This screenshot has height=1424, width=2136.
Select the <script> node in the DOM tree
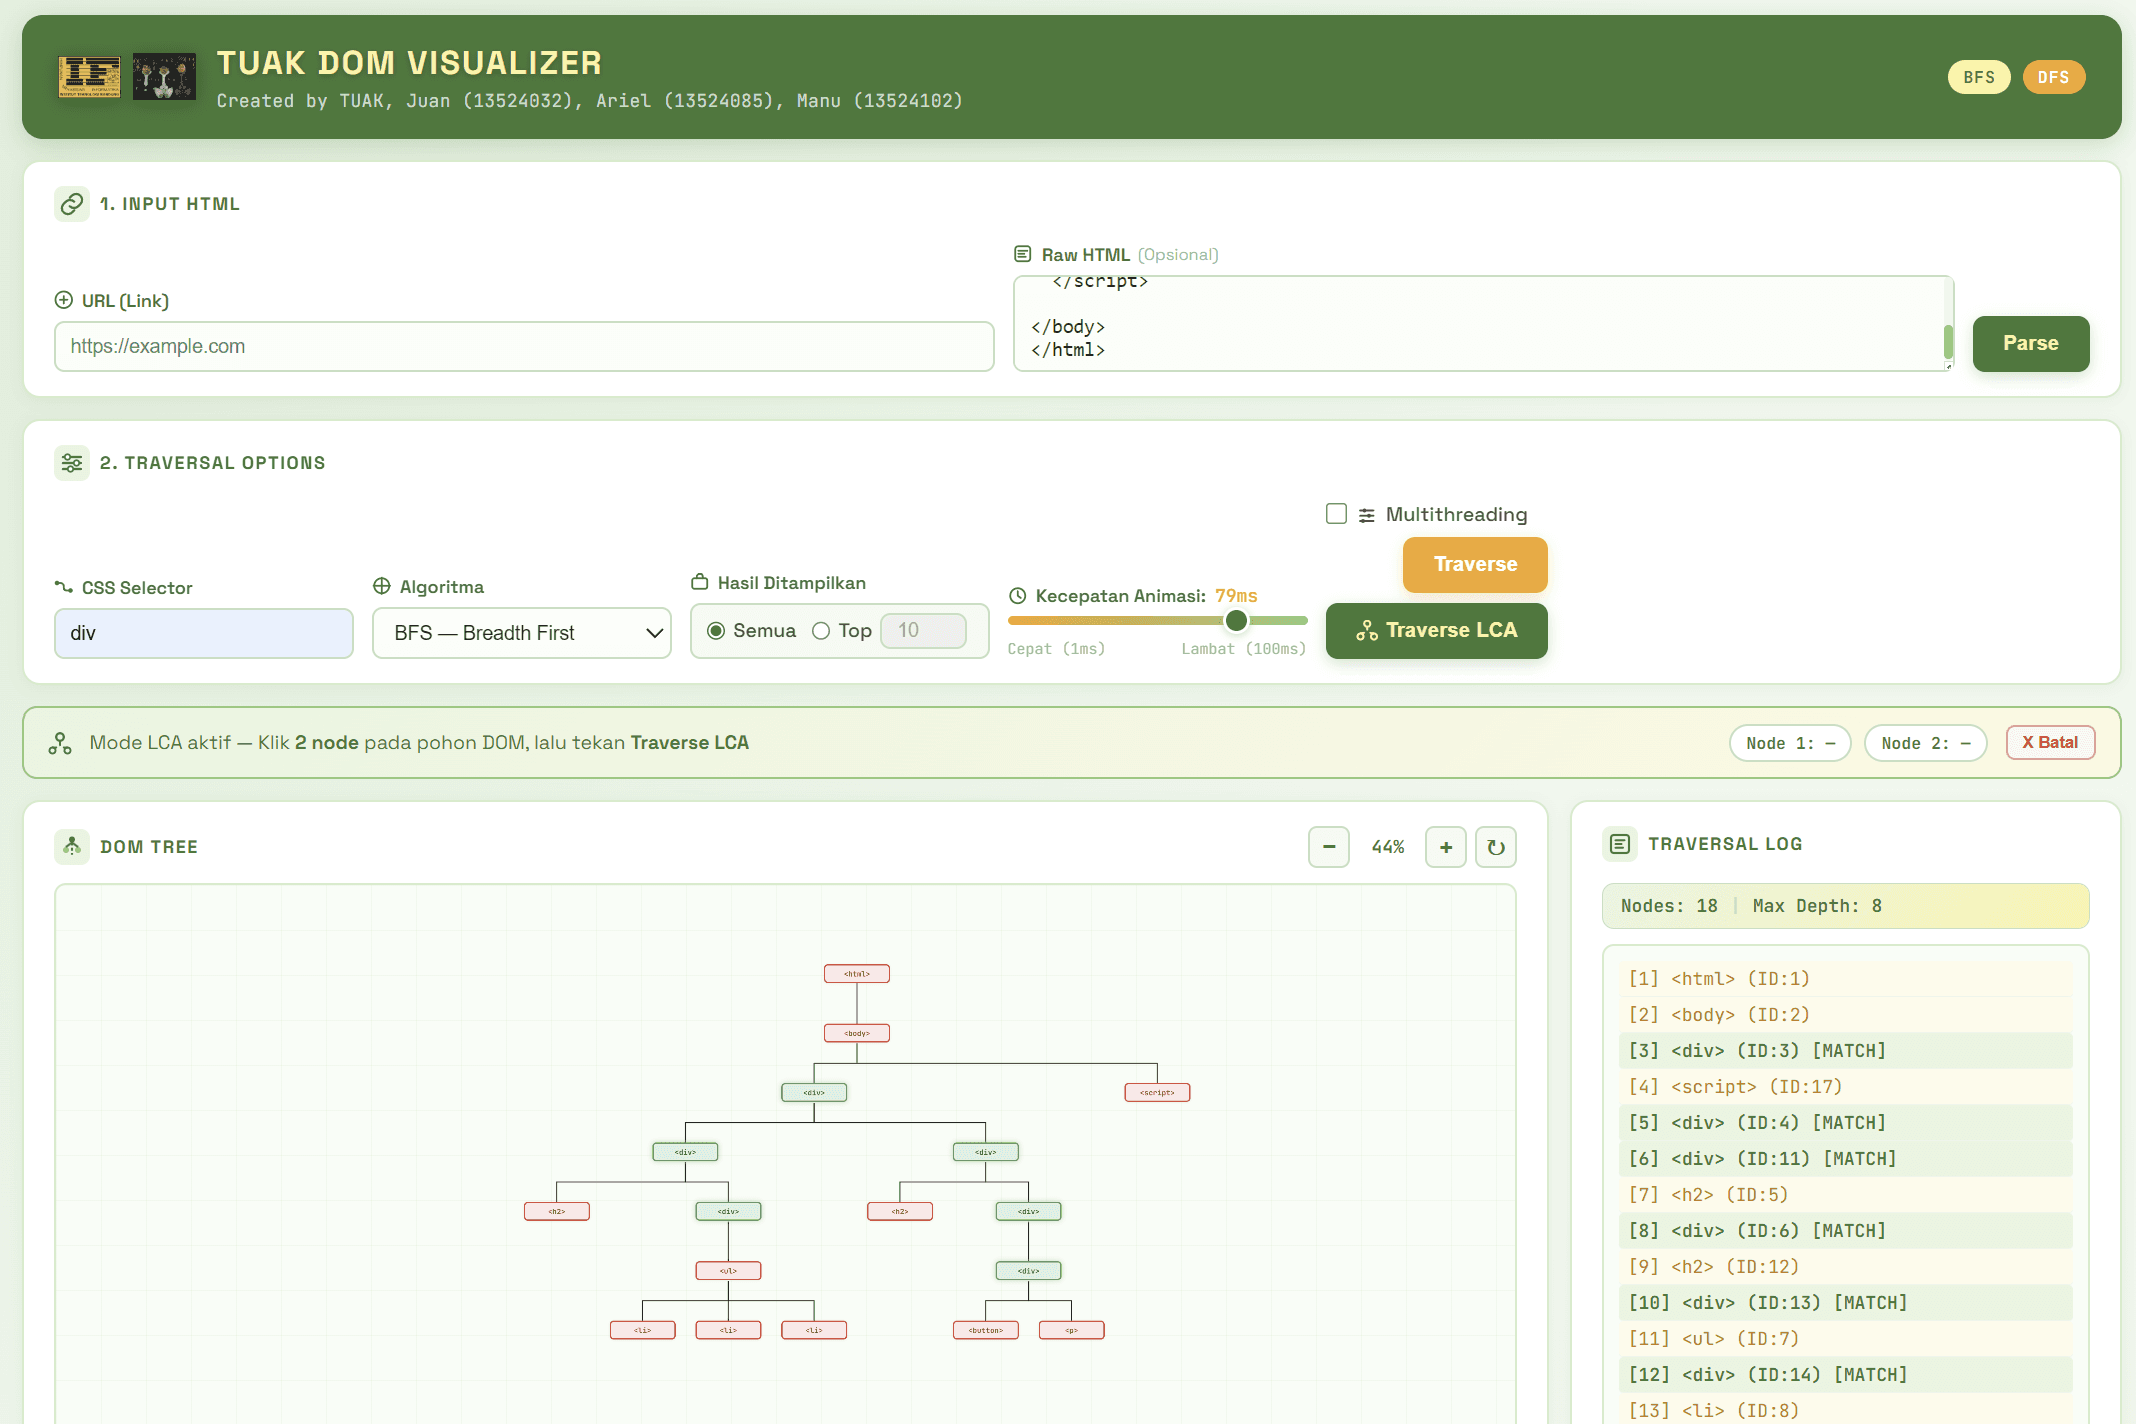point(1157,1092)
